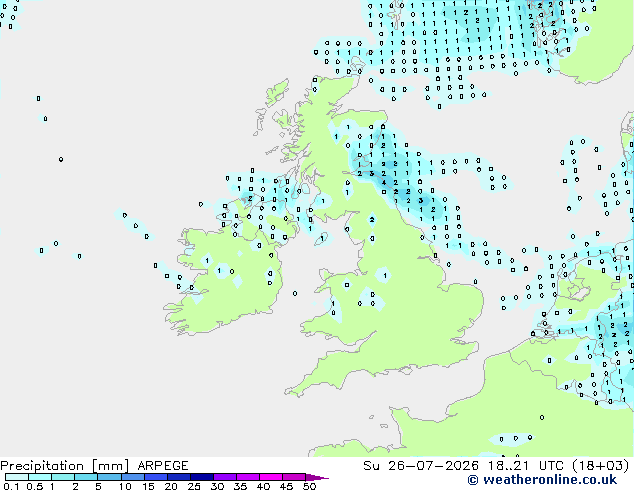This screenshot has height=490, width=634.
Task: Click the arrow tip above 50 on legend
Action: click(317, 477)
